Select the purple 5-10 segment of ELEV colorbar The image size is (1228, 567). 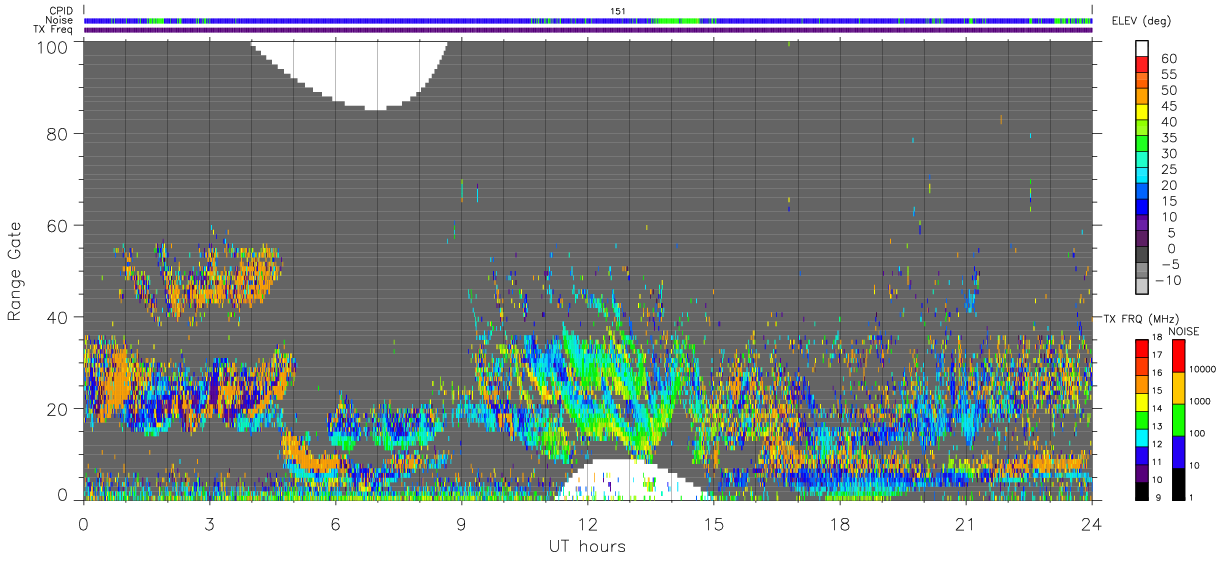click(1142, 224)
